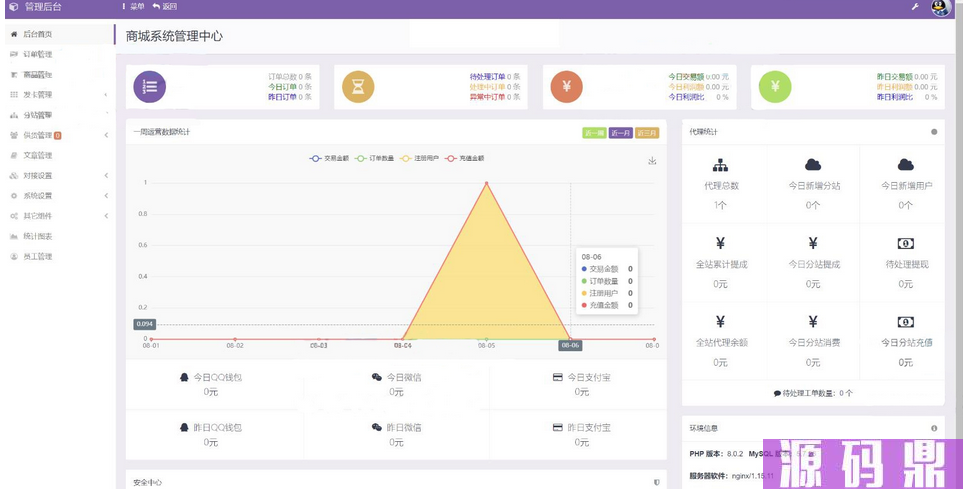Click the yellow hourglass circle icon
Viewport: 963px width, 489px height.
pos(358,87)
